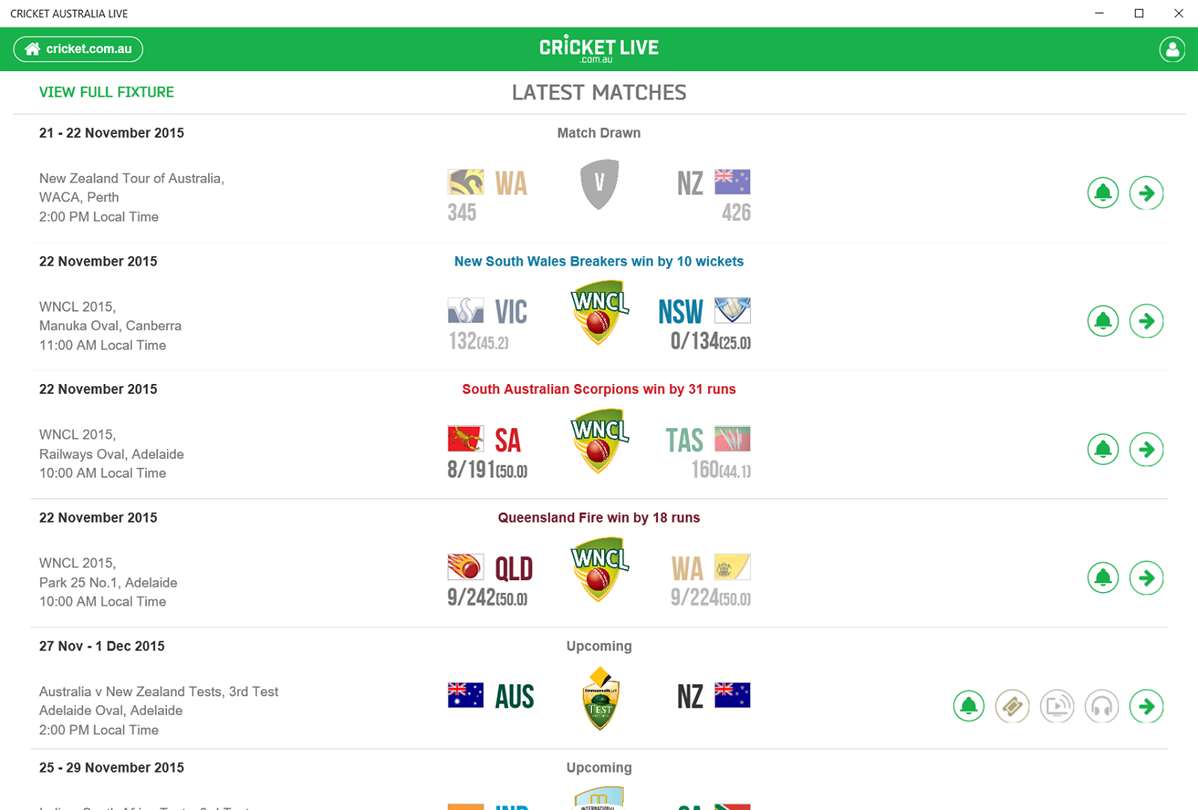This screenshot has width=1198, height=810.
Task: Click the WNCL badge in QLD match
Action: point(598,569)
